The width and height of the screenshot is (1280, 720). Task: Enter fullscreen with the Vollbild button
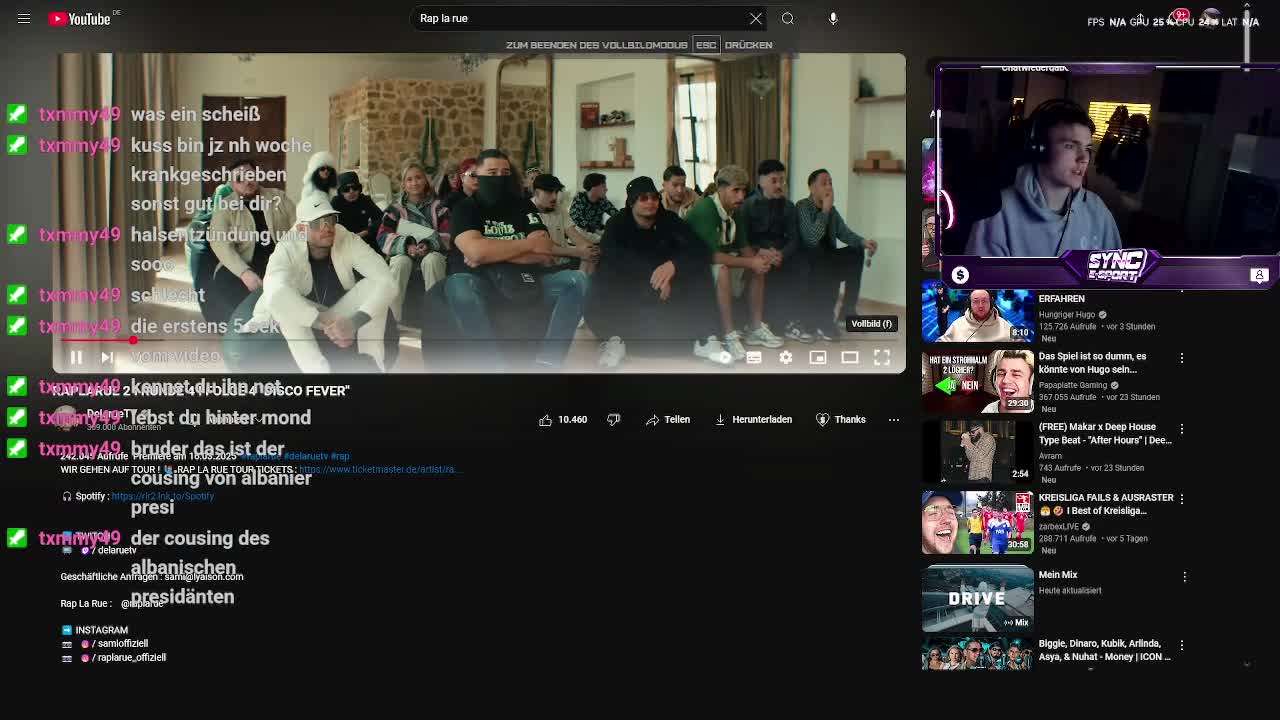point(882,357)
